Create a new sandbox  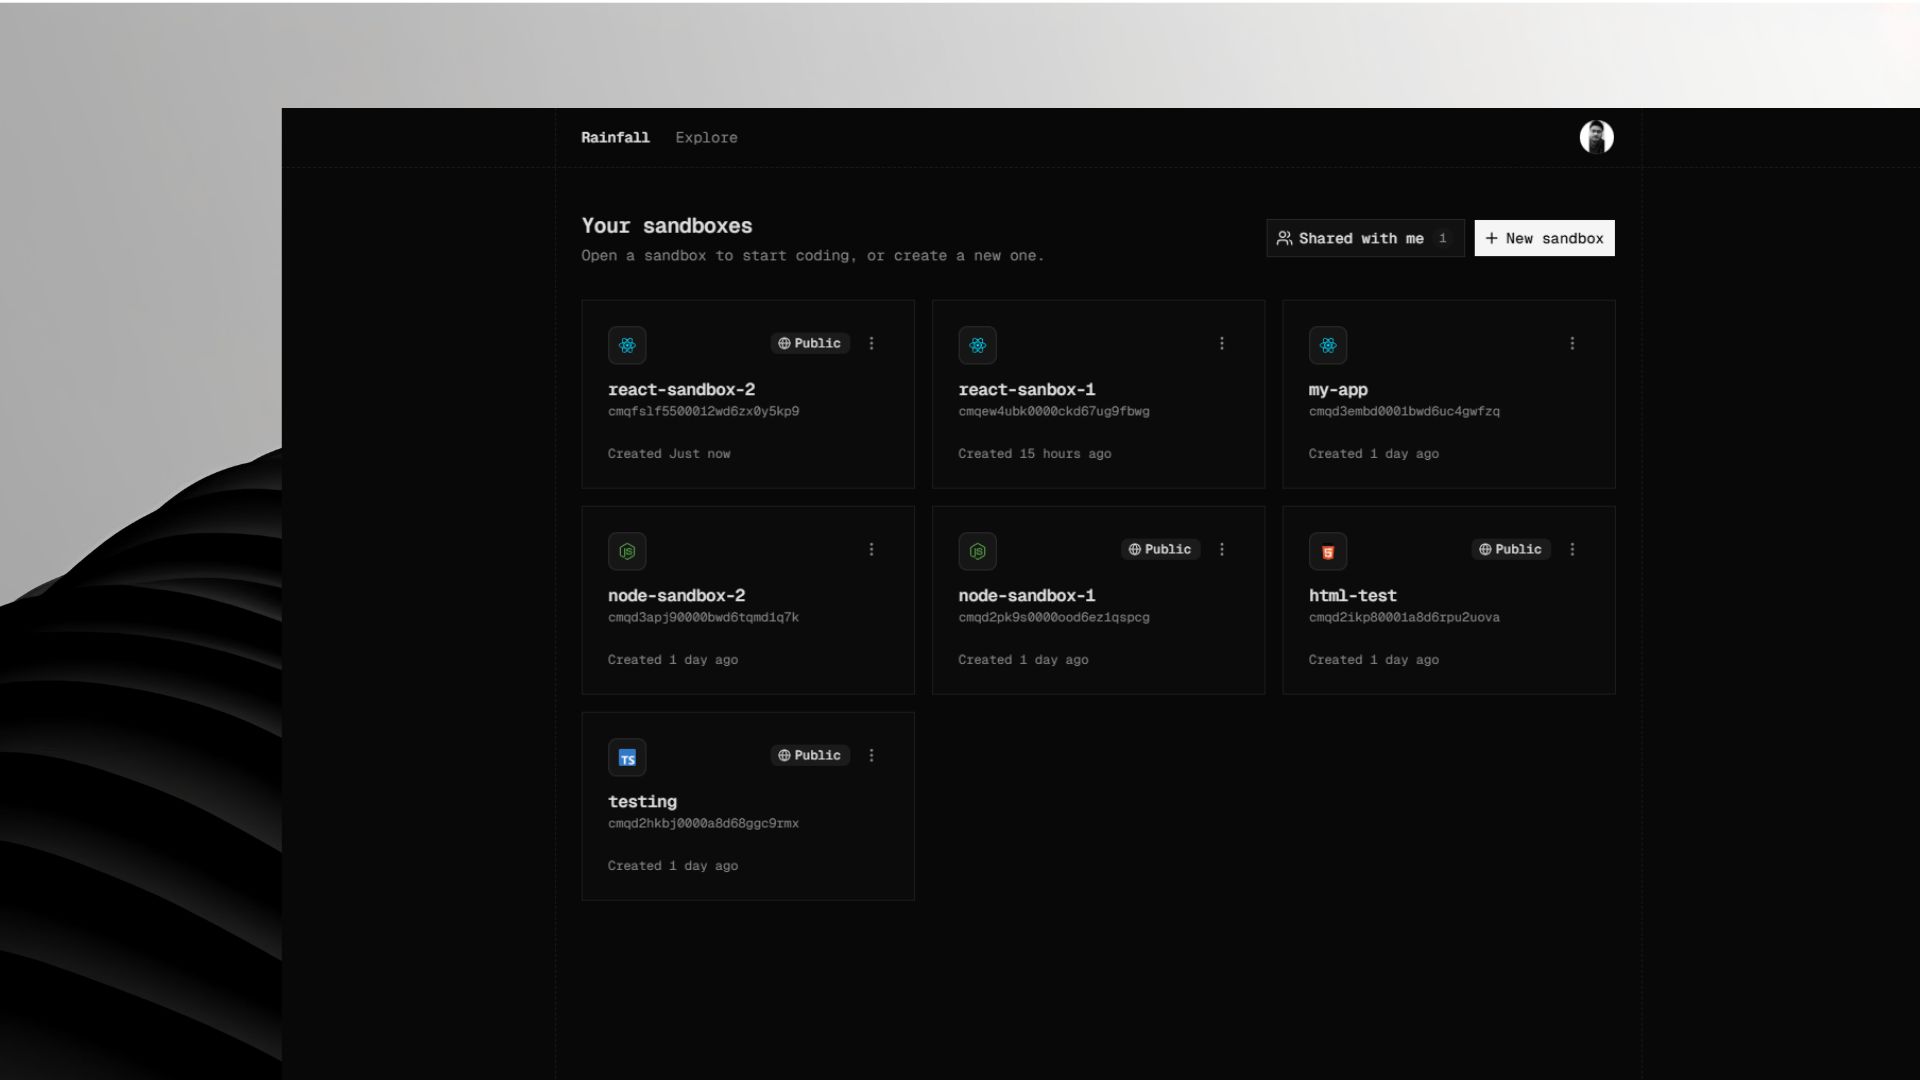(x=1544, y=238)
